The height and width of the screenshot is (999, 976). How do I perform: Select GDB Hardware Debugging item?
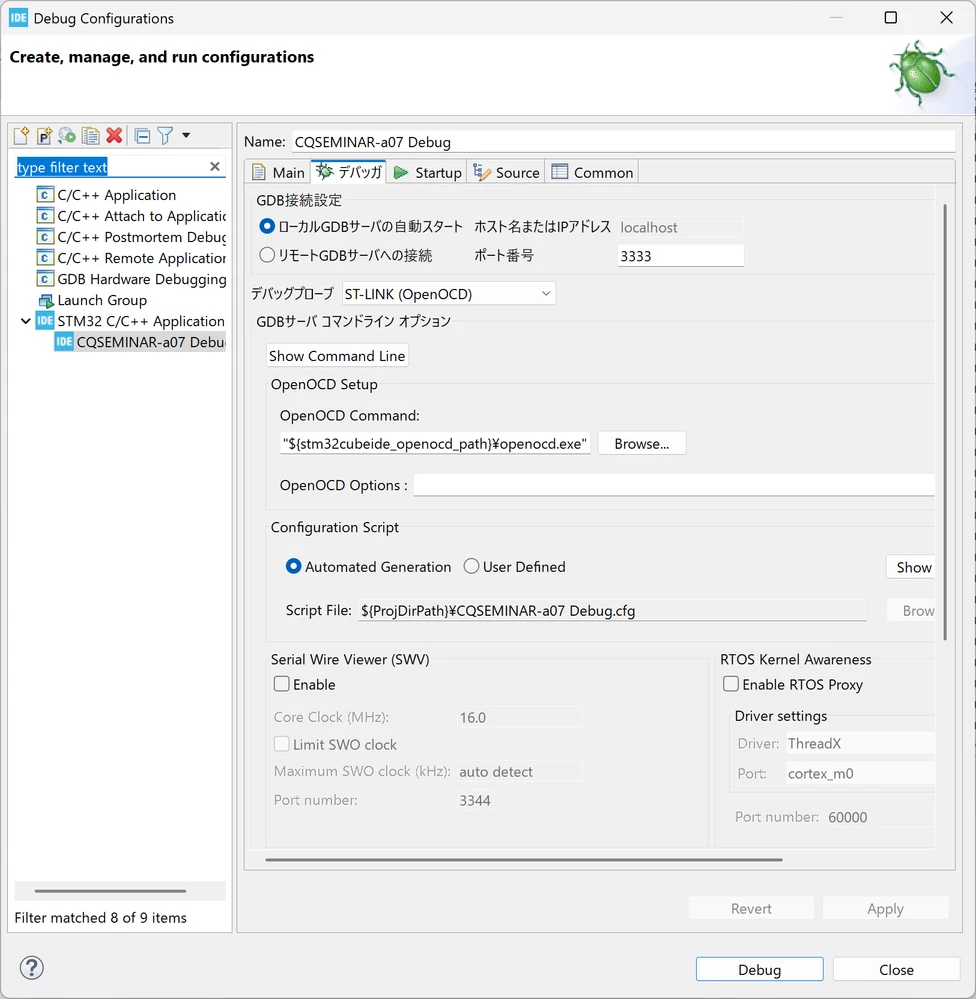click(131, 279)
